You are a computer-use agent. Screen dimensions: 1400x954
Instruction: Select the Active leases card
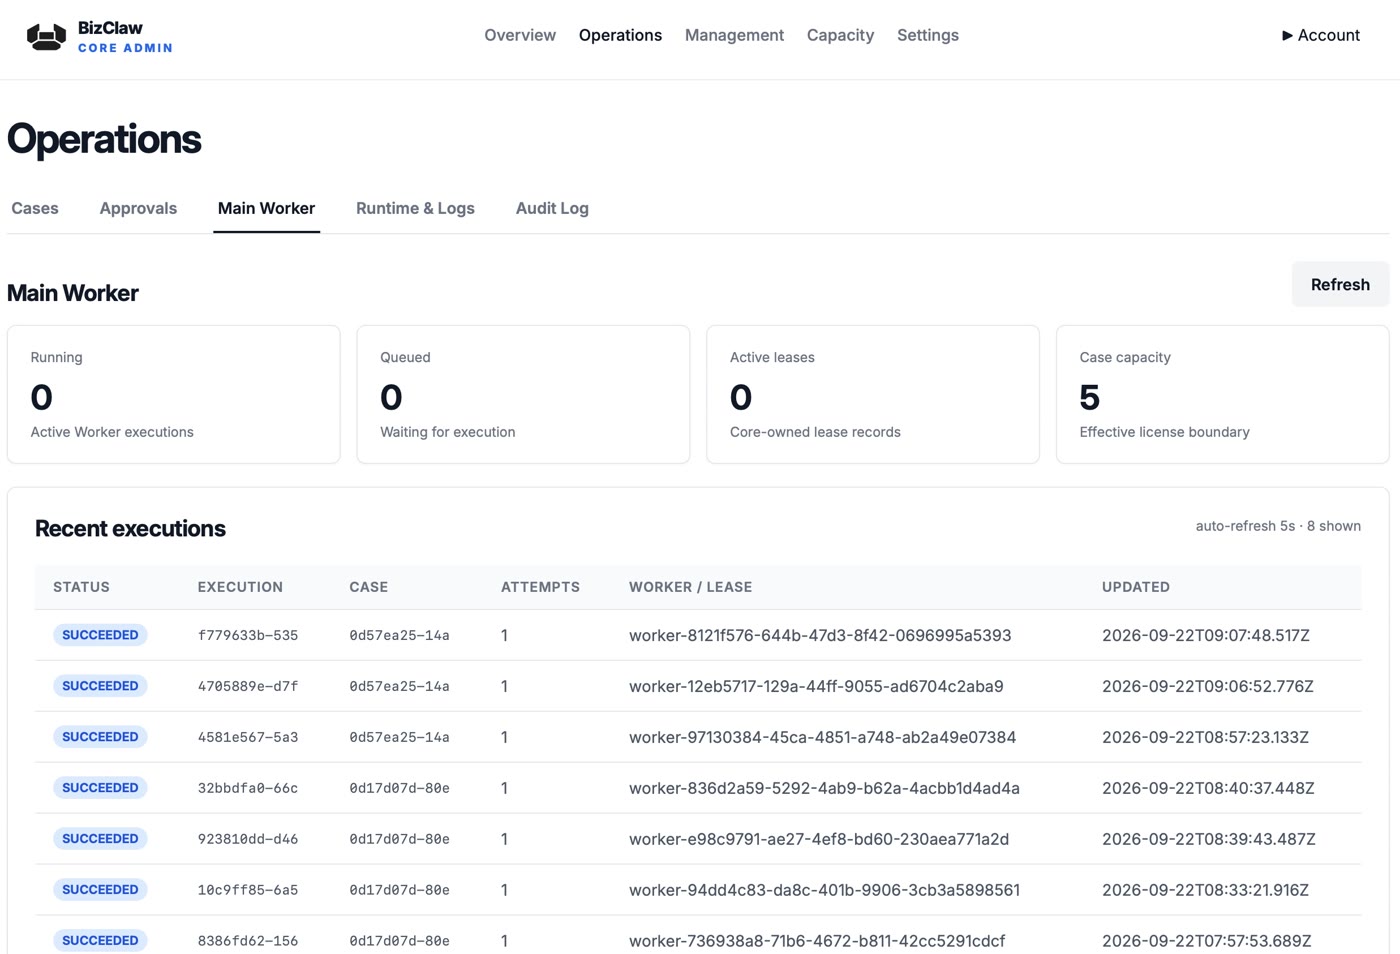pyautogui.click(x=873, y=394)
